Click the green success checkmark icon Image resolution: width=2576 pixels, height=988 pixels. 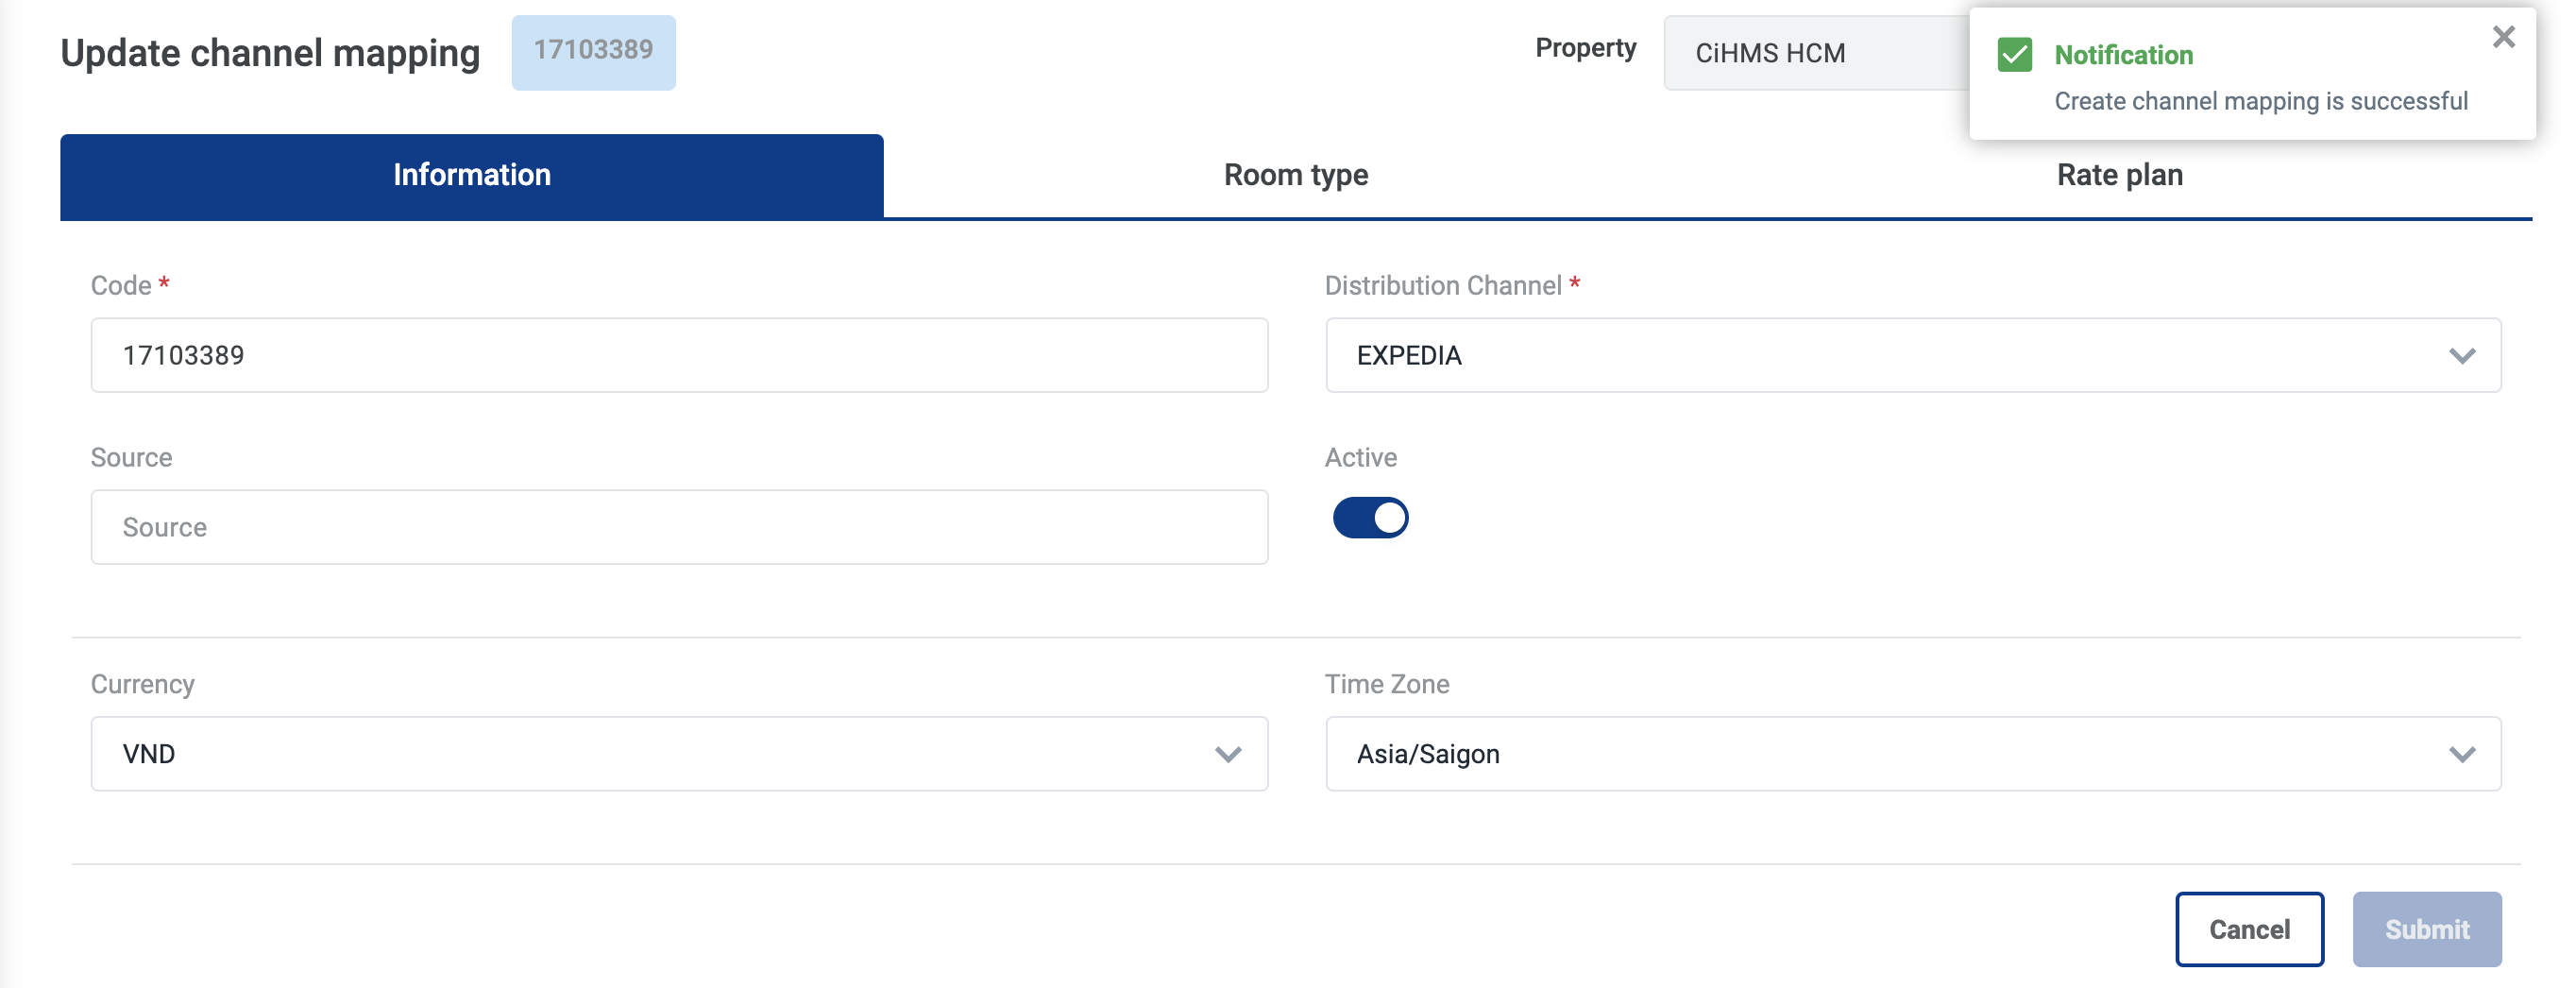point(2014,55)
